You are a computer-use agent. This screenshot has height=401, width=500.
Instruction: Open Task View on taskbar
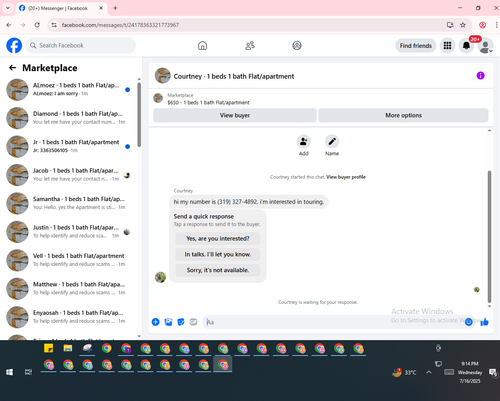coord(28,372)
